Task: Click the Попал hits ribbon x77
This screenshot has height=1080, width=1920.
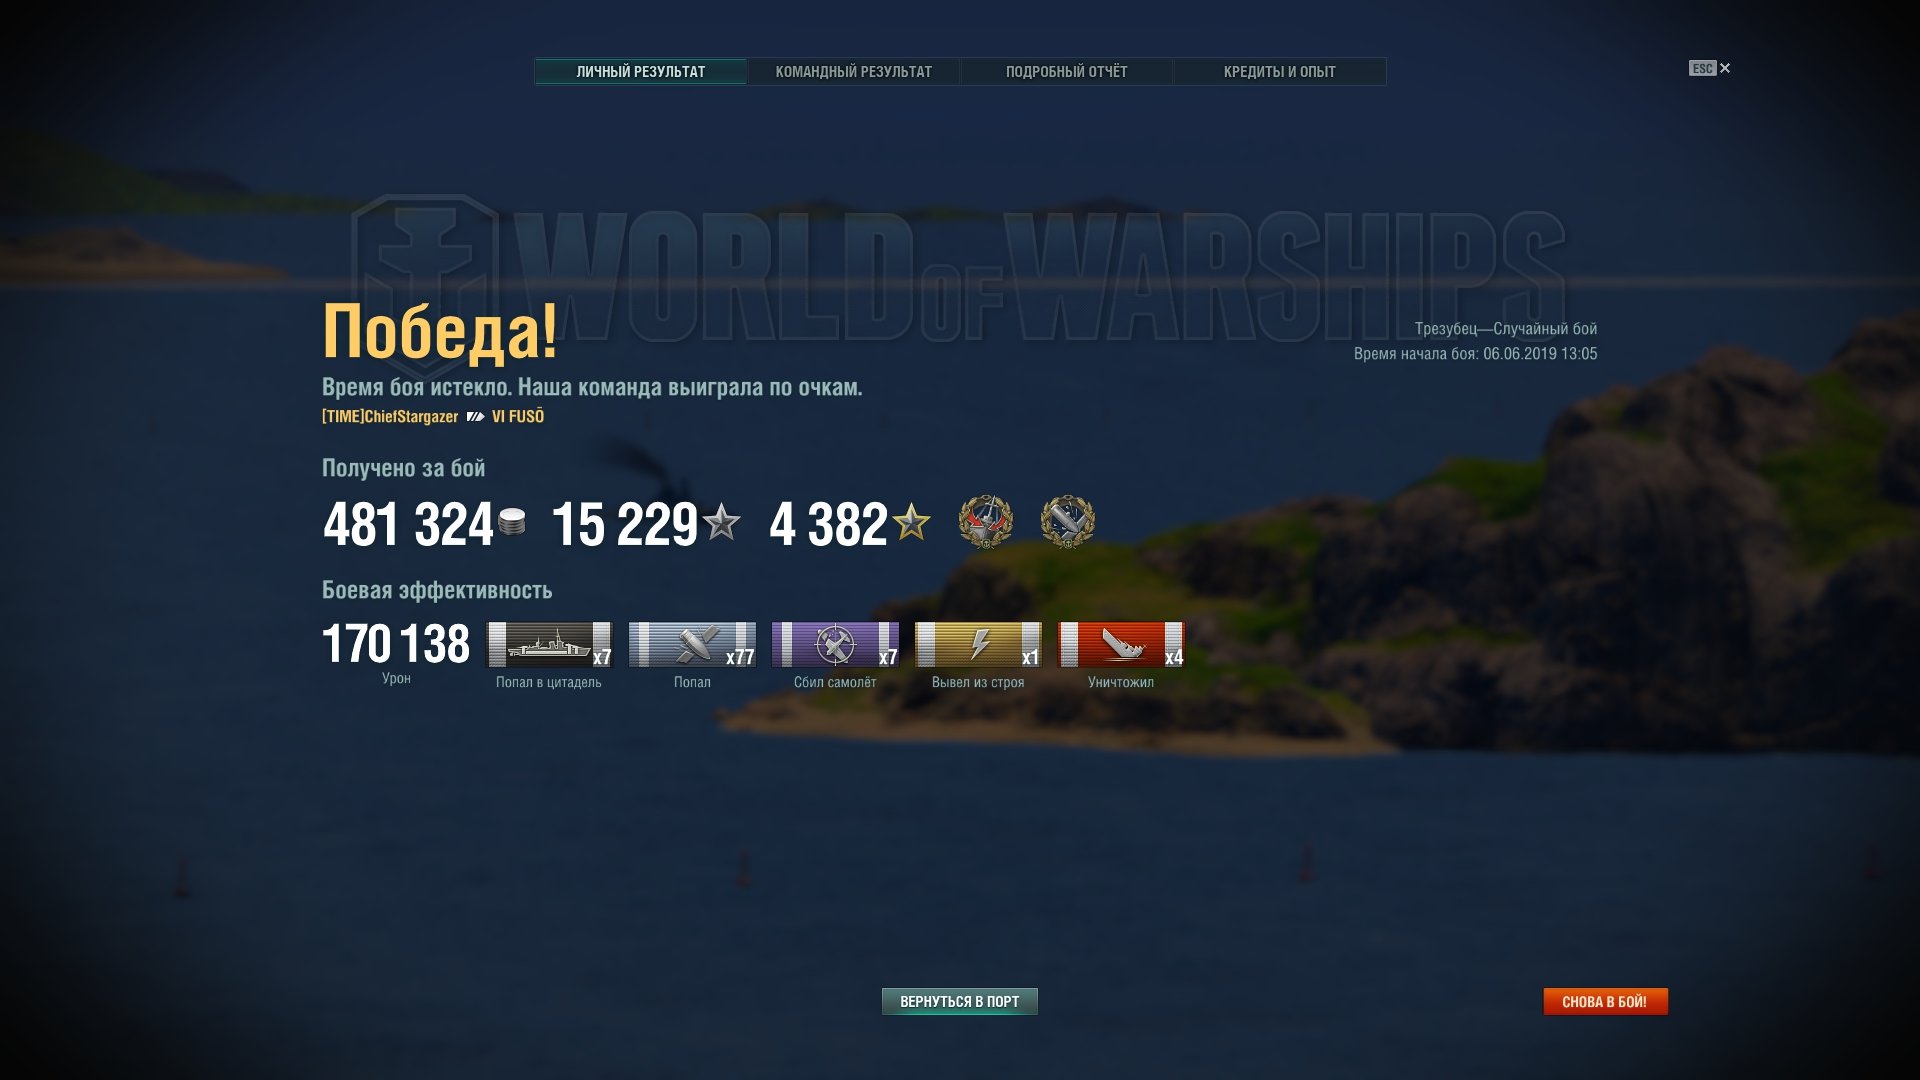Action: click(x=692, y=644)
